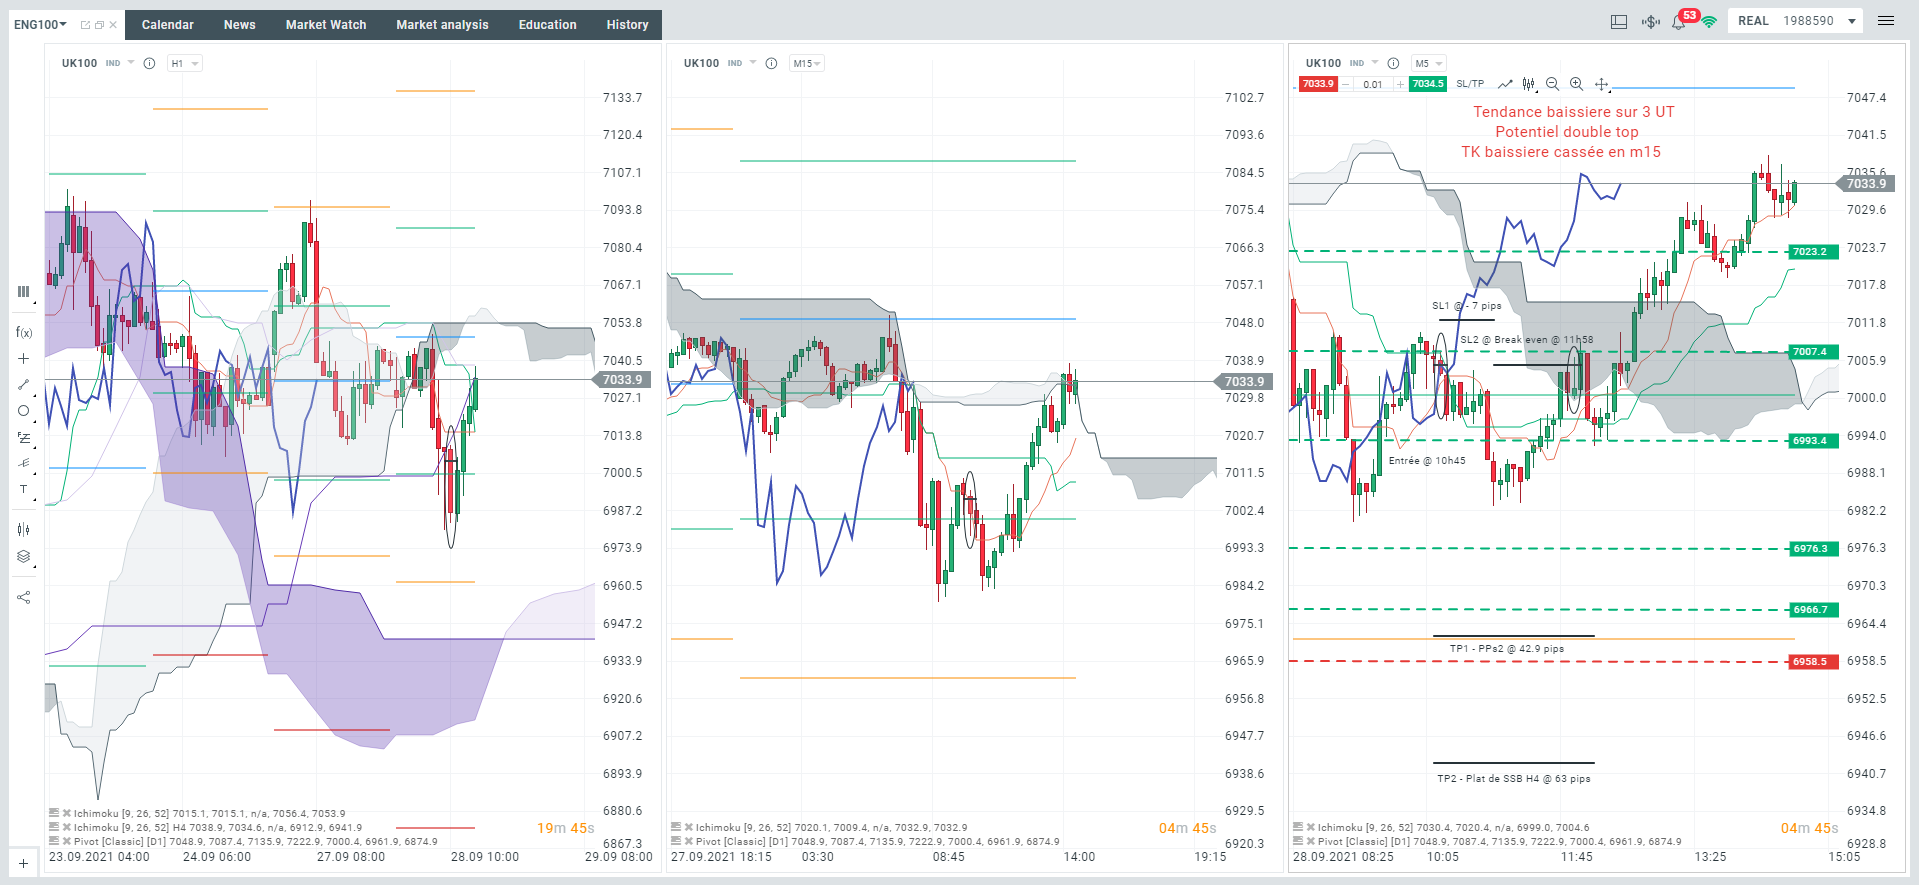Click the 0.01 lot size field
Image resolution: width=1919 pixels, height=885 pixels.
click(1373, 84)
